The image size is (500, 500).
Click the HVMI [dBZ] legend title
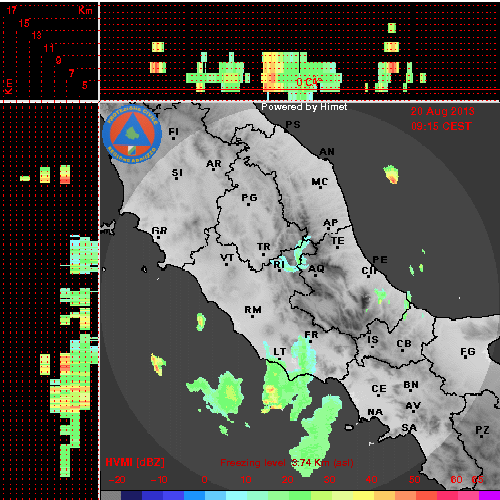(x=135, y=462)
